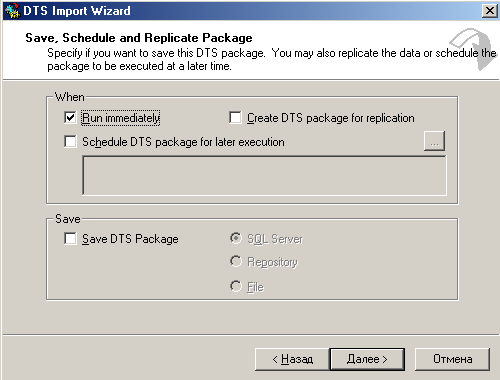The height and width of the screenshot is (380, 500).
Task: Click the empty schedule description box
Action: click(264, 175)
